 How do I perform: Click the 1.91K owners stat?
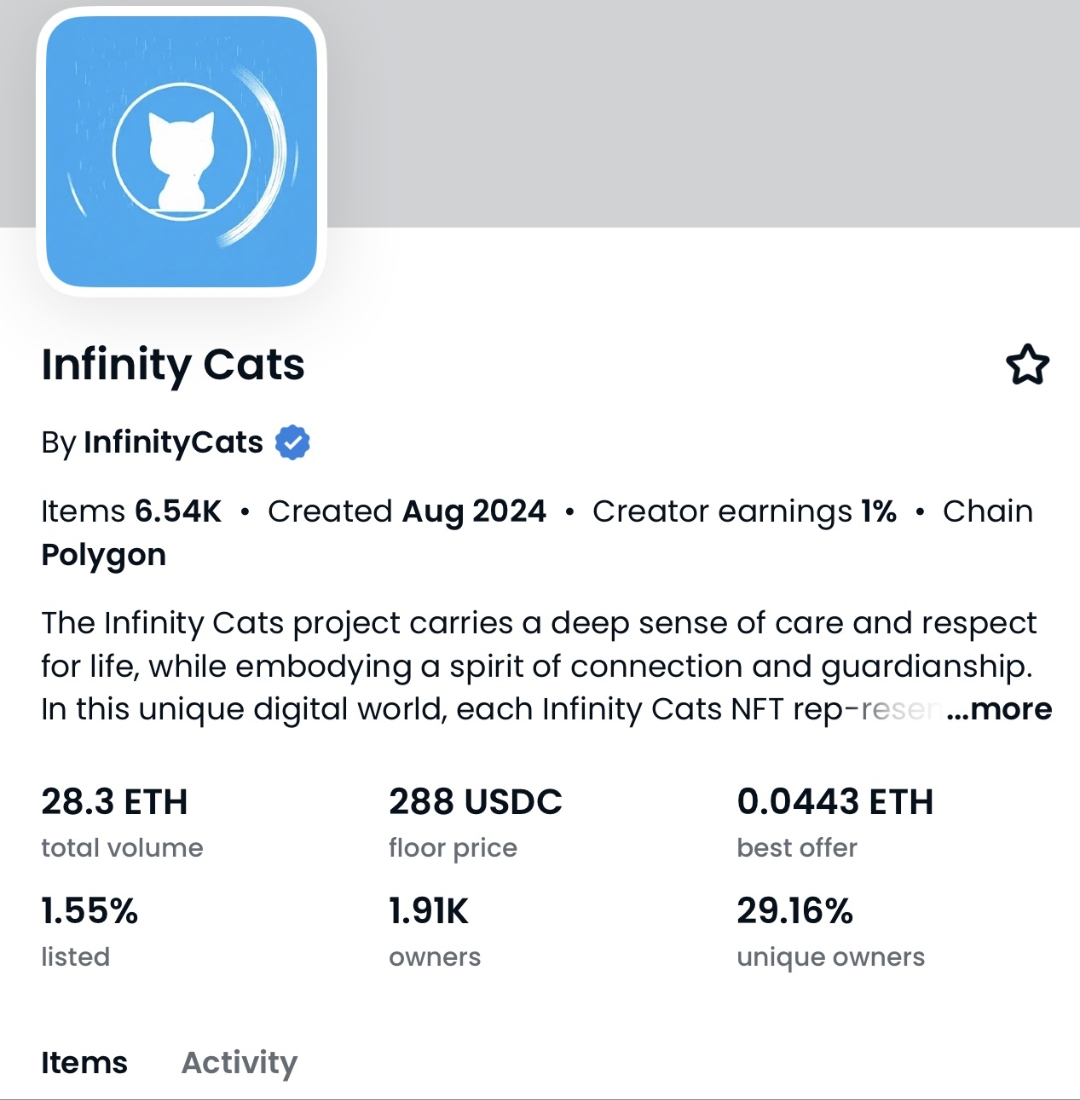(x=435, y=932)
